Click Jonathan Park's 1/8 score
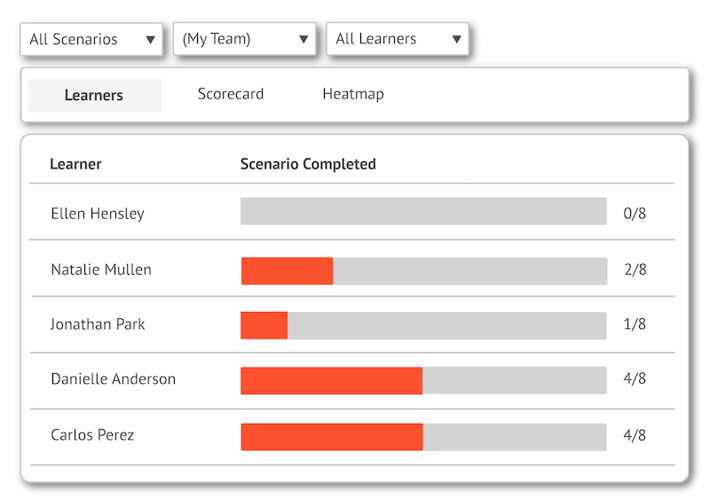This screenshot has width=710, height=499. coord(634,325)
